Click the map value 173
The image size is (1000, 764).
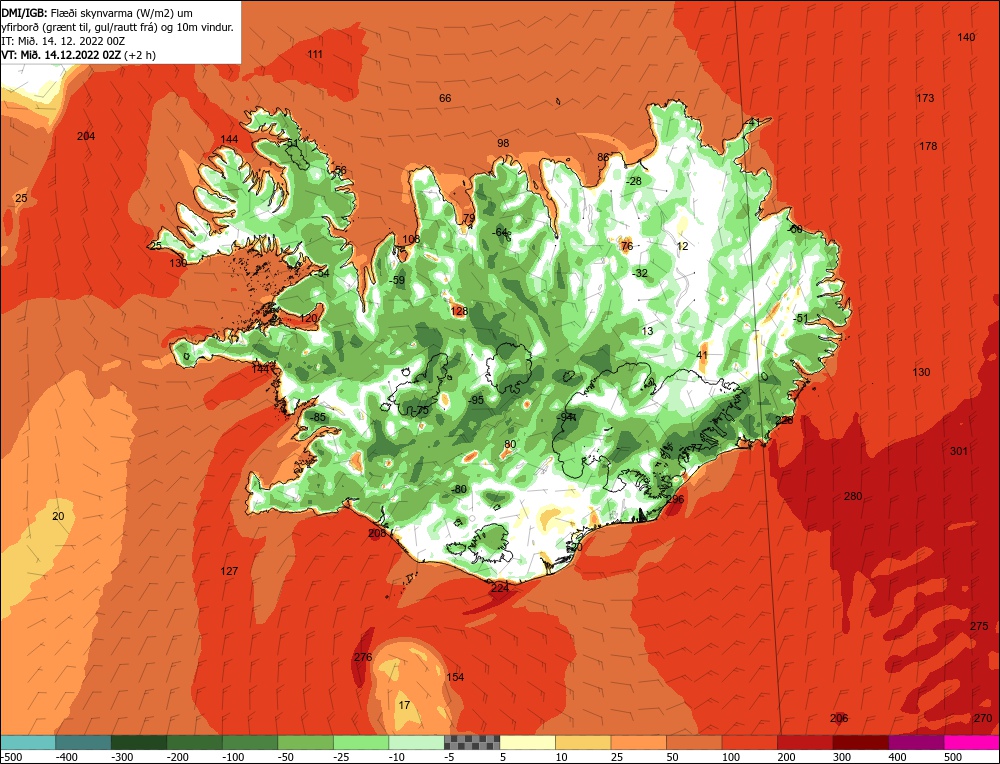925,98
